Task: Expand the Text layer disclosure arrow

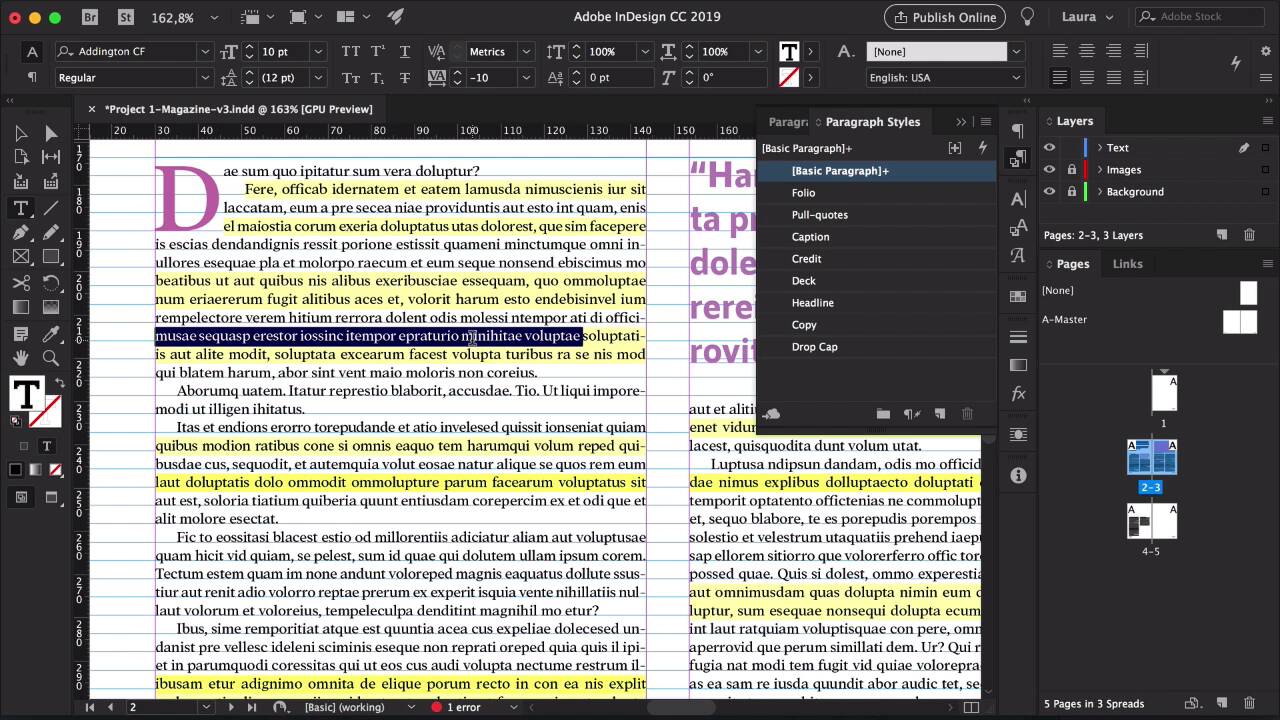Action: [x=1100, y=148]
